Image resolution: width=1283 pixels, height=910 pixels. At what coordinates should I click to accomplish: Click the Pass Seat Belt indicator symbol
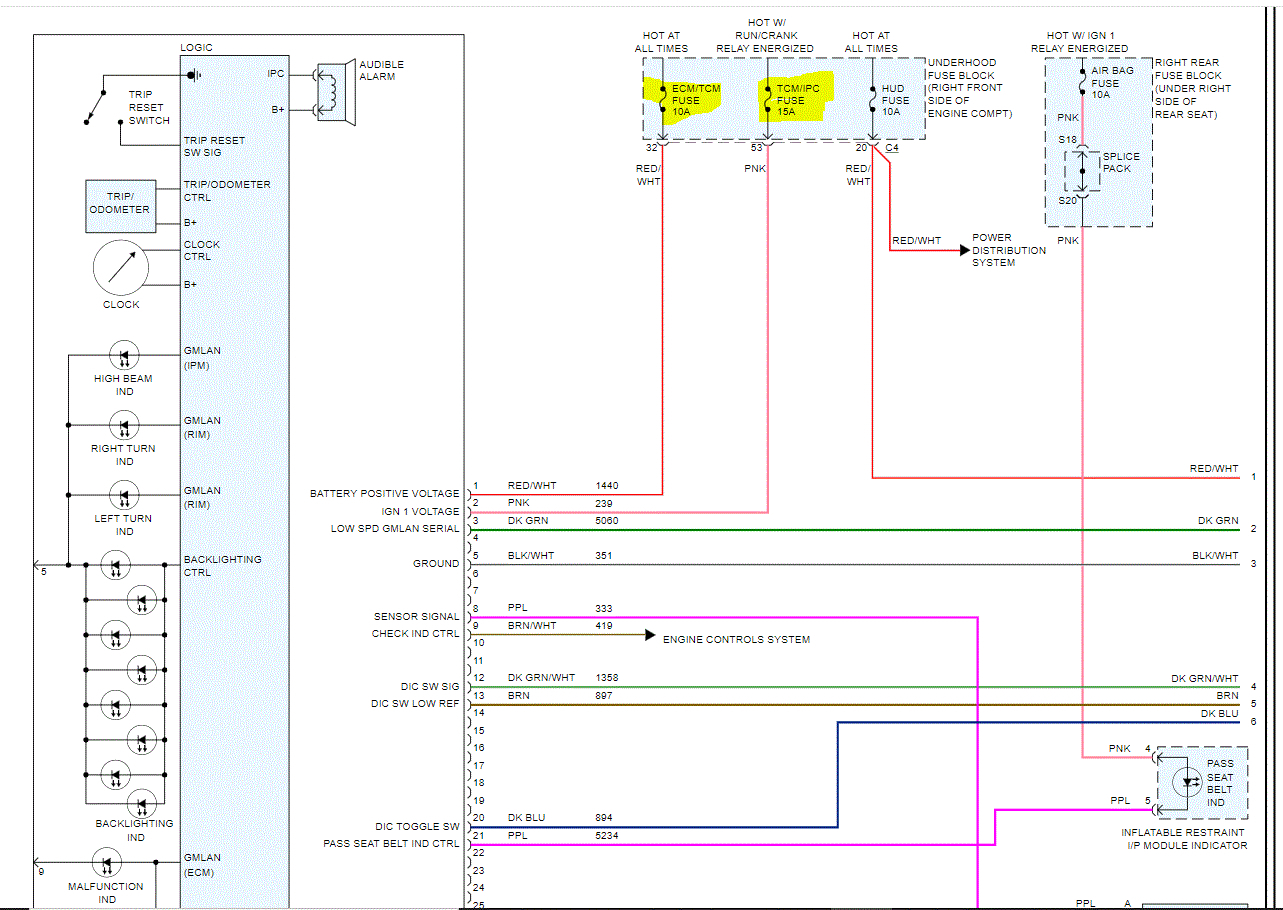pyautogui.click(x=1189, y=783)
